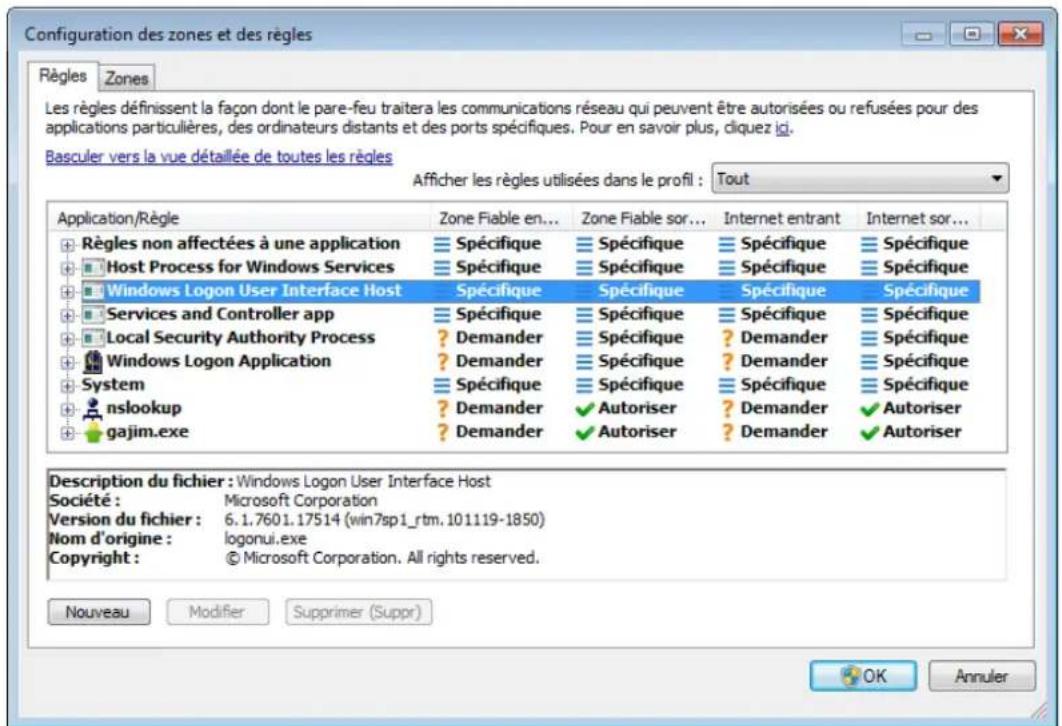Viewport: 1062px width, 726px height.
Task: Switch to the Zones tab
Action: 127,79
